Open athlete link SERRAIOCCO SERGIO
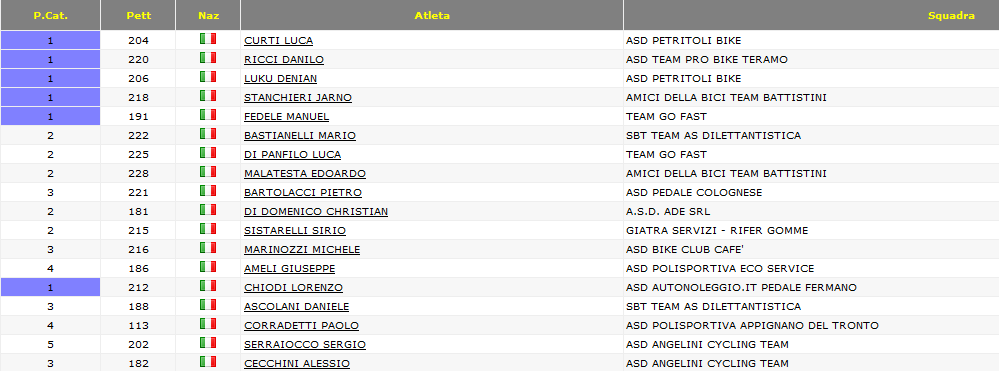999x371 pixels. coord(305,345)
